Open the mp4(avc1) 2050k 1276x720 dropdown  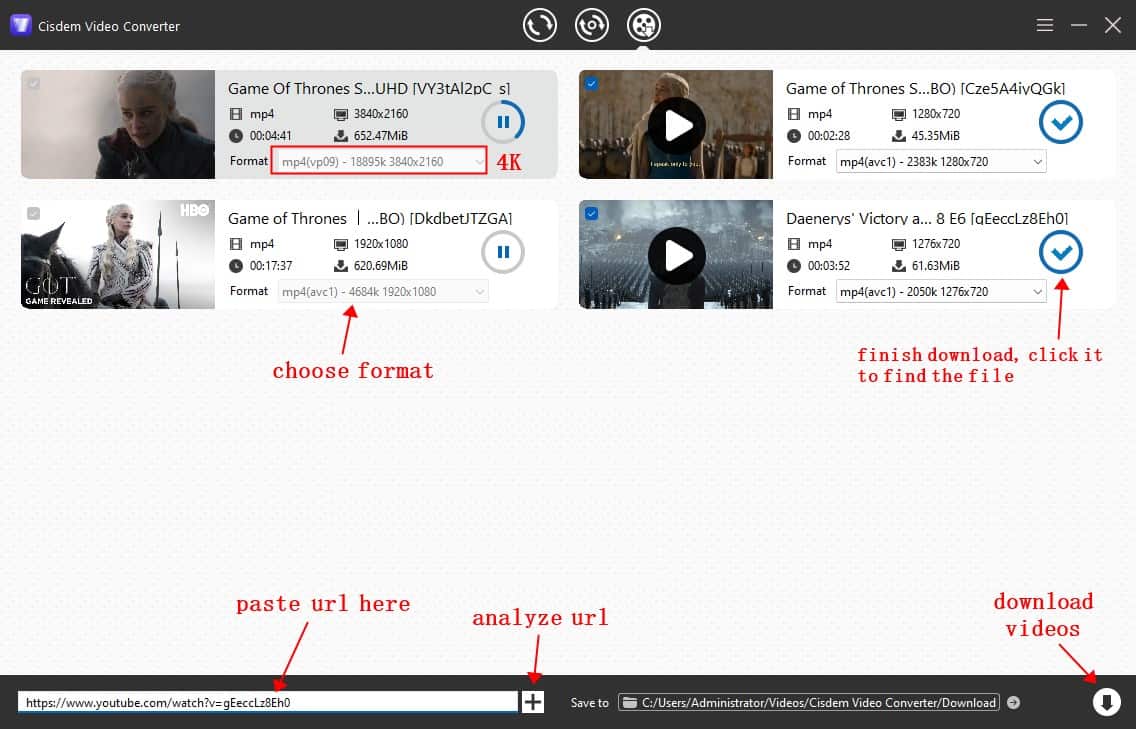(x=940, y=291)
